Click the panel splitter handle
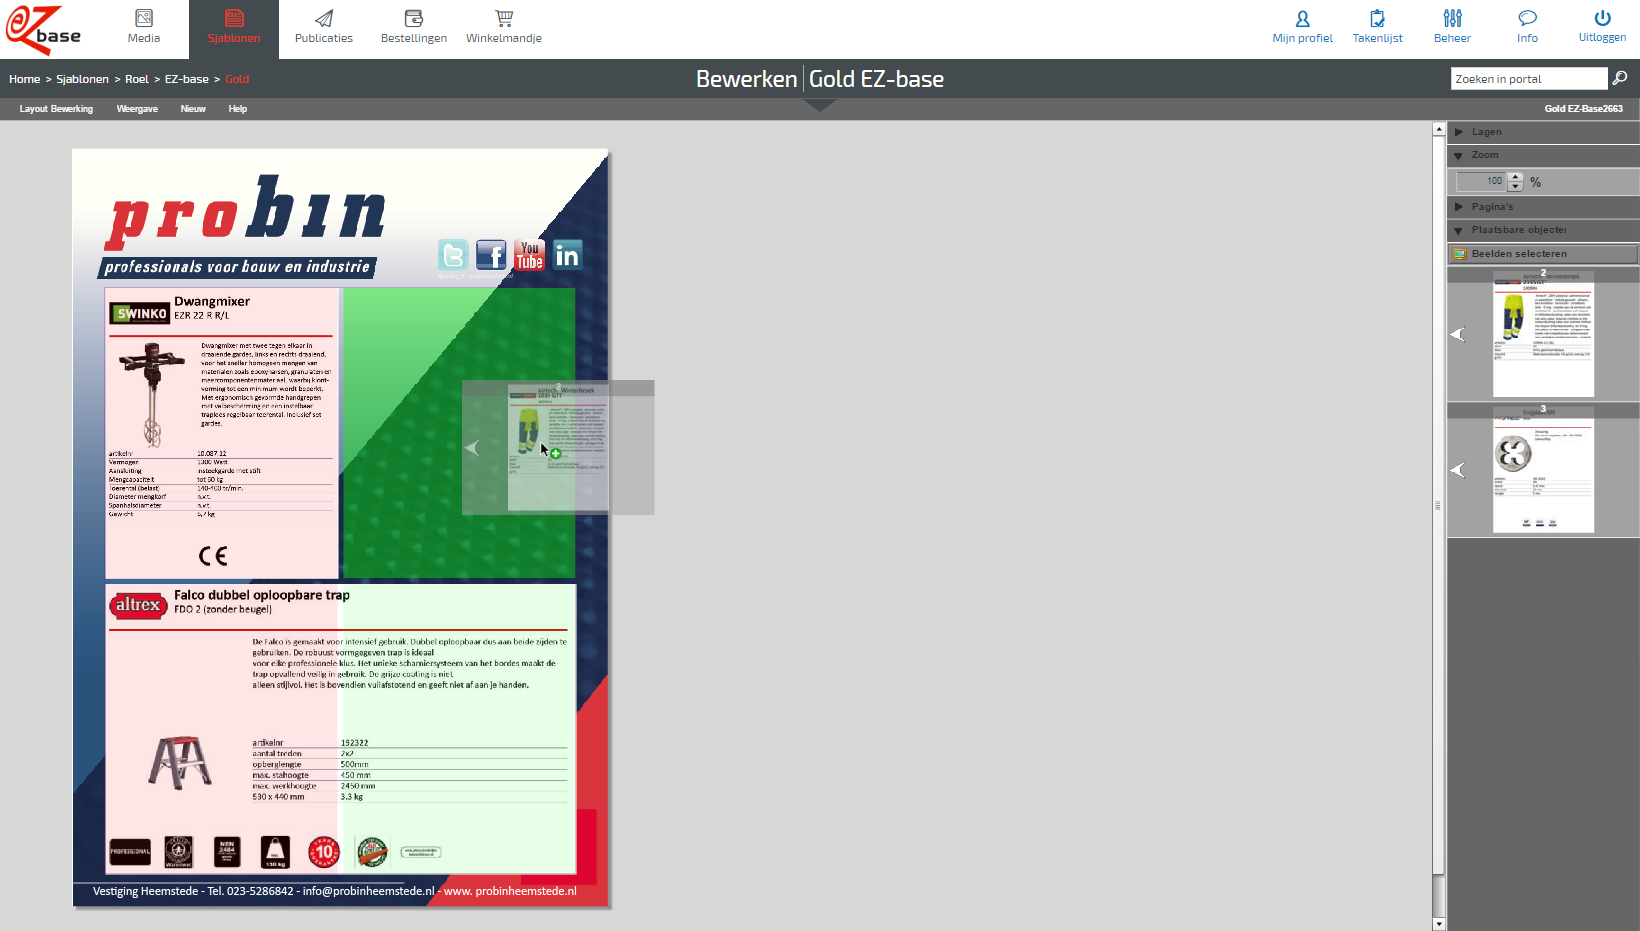Image resolution: width=1640 pixels, height=931 pixels. click(x=1438, y=505)
